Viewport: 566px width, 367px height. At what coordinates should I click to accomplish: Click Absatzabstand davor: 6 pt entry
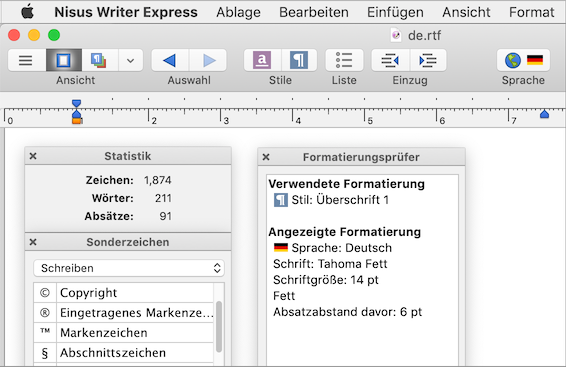347,312
